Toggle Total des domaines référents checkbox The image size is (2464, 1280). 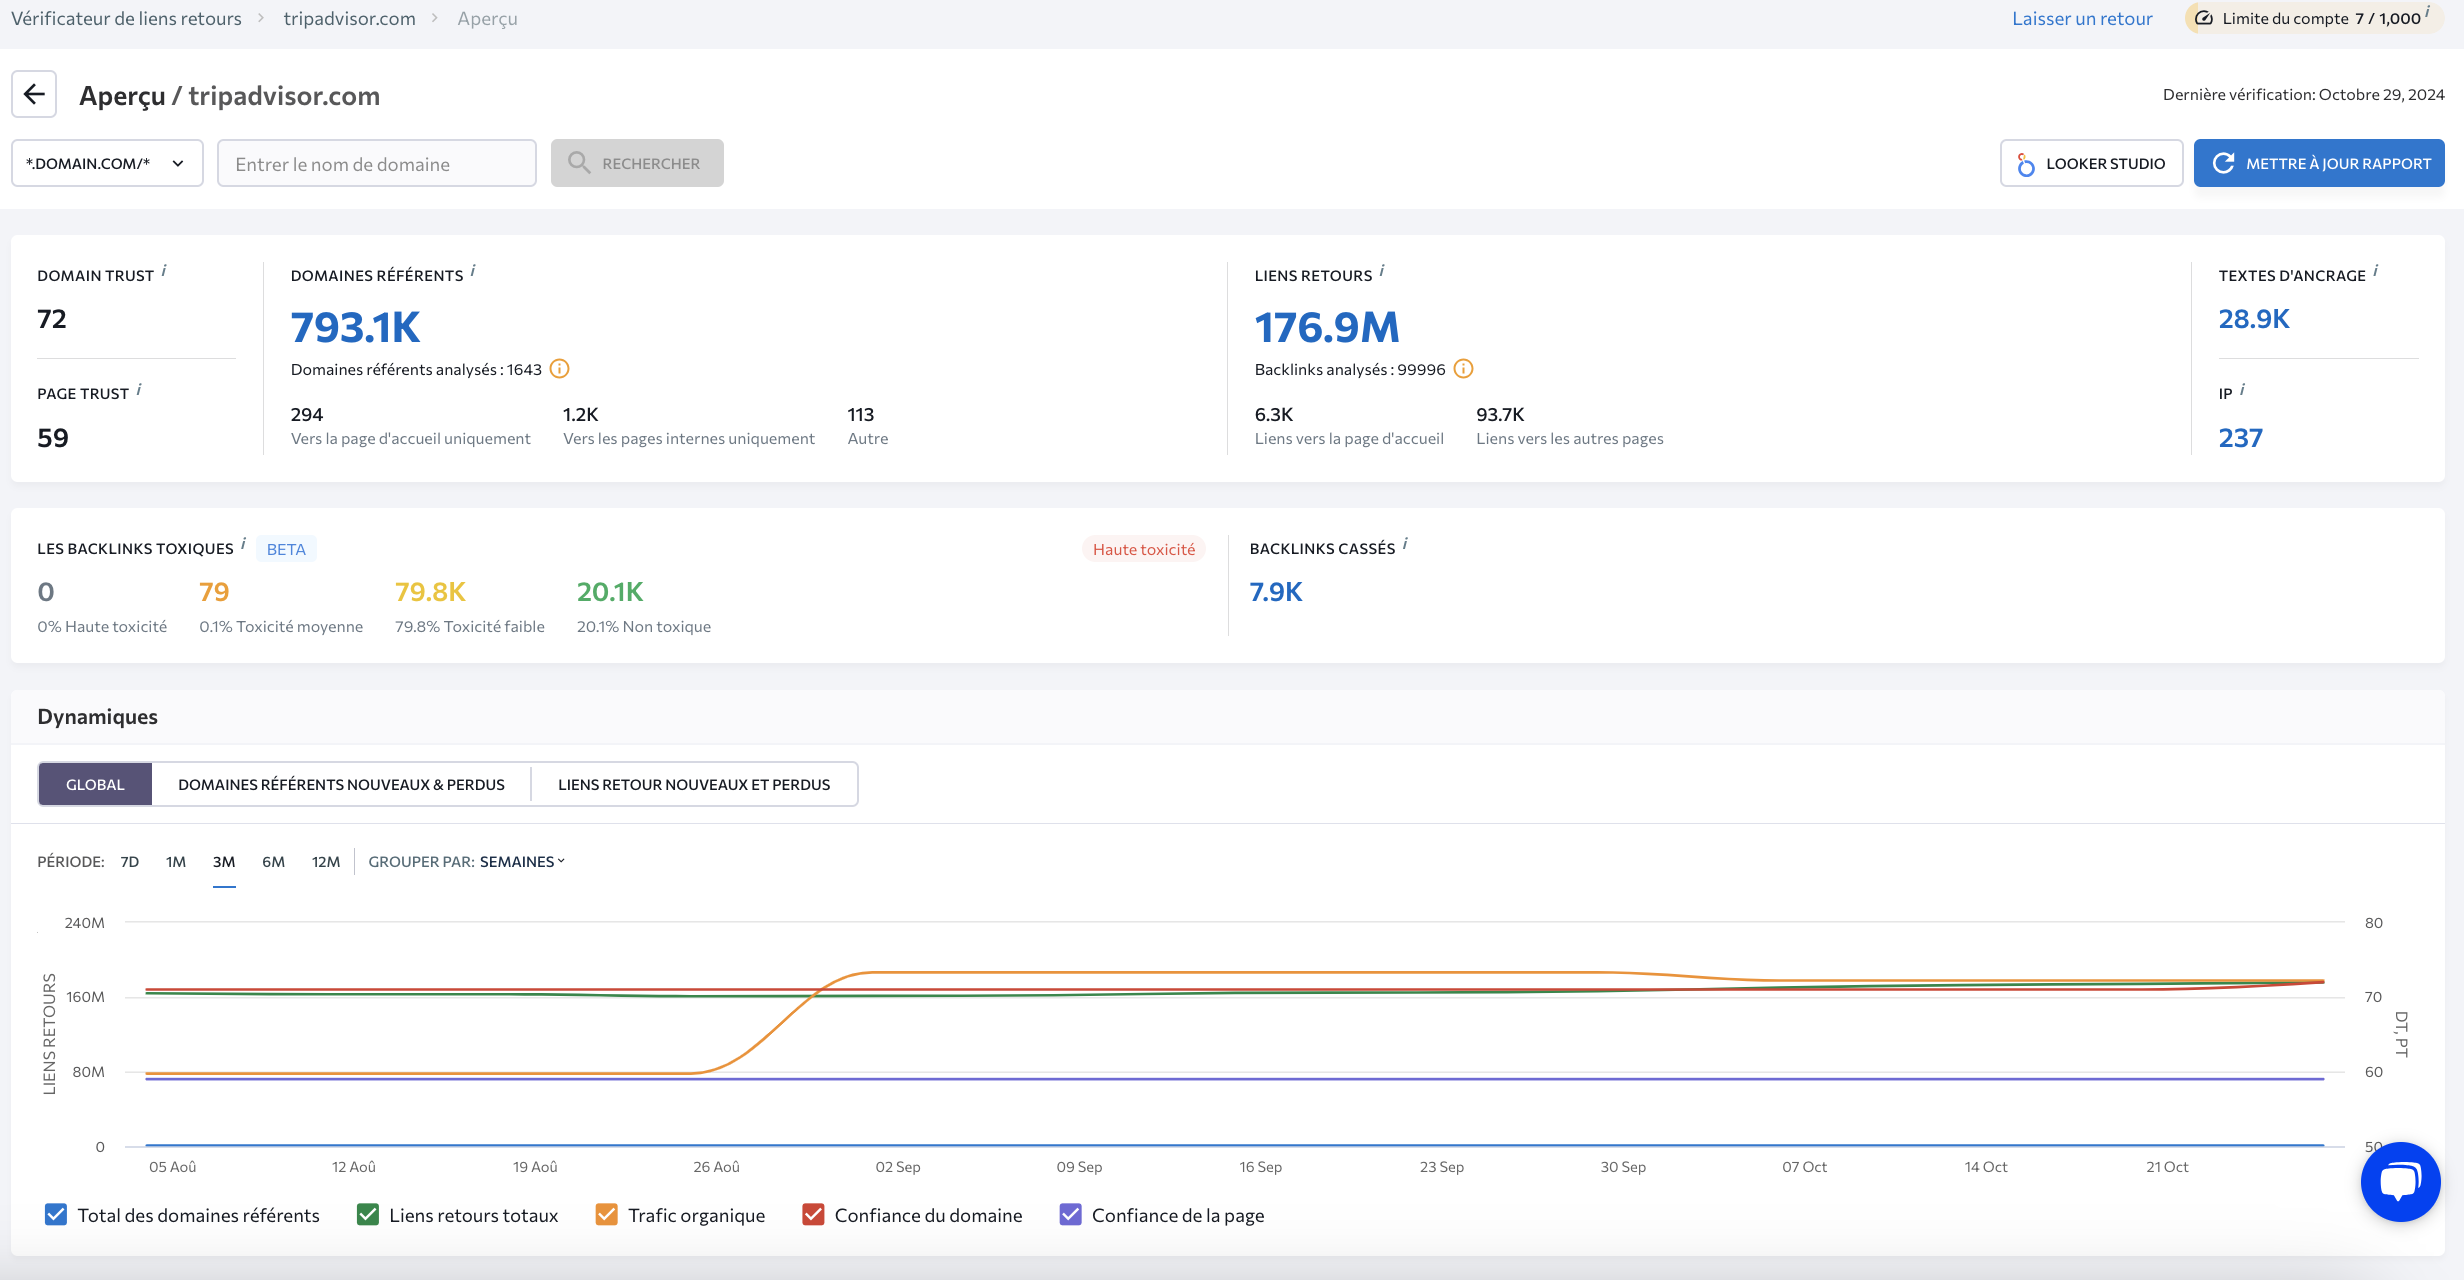pyautogui.click(x=56, y=1215)
